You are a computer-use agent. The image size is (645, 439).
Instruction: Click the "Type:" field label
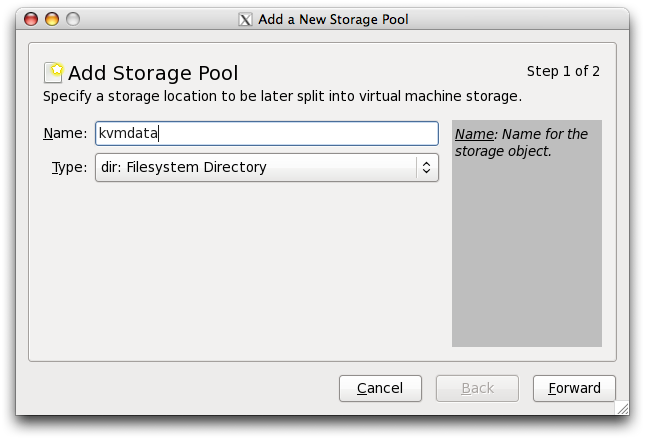[69, 167]
